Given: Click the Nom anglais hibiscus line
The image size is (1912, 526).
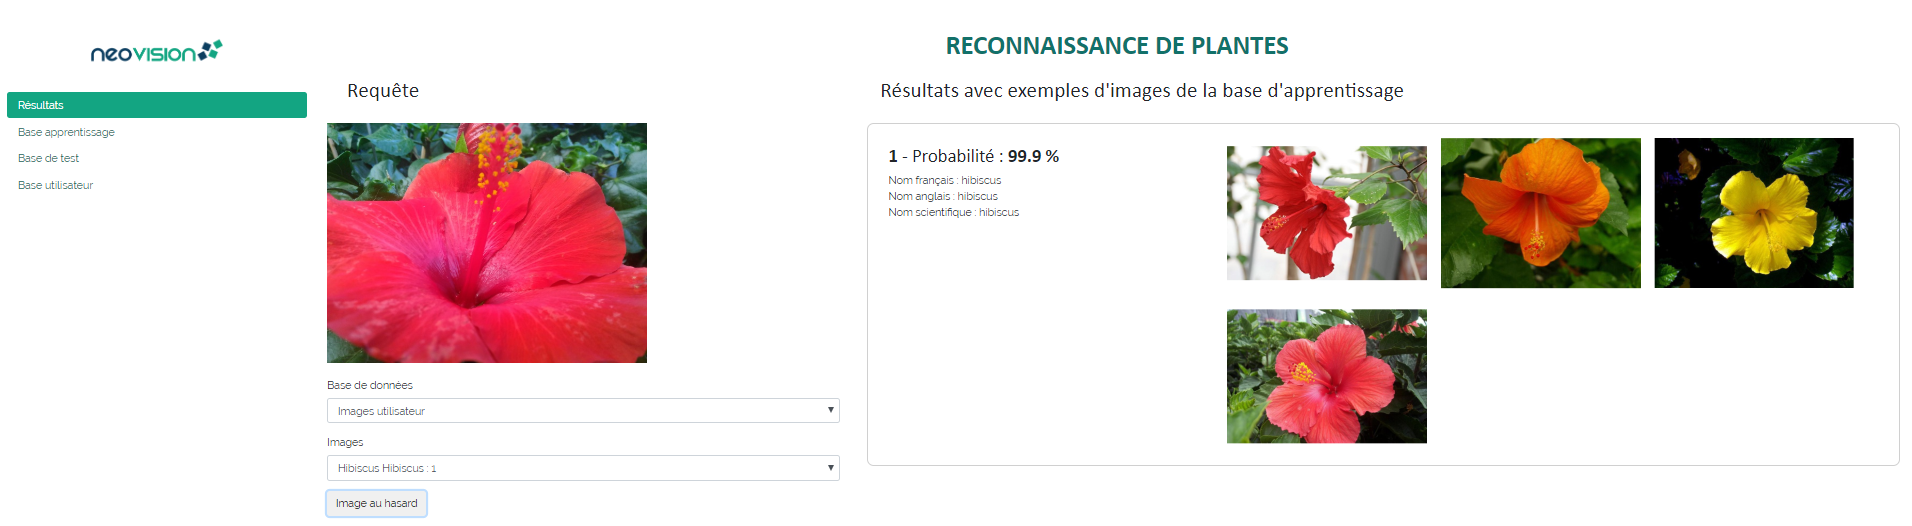Looking at the screenshot, I should (x=942, y=196).
